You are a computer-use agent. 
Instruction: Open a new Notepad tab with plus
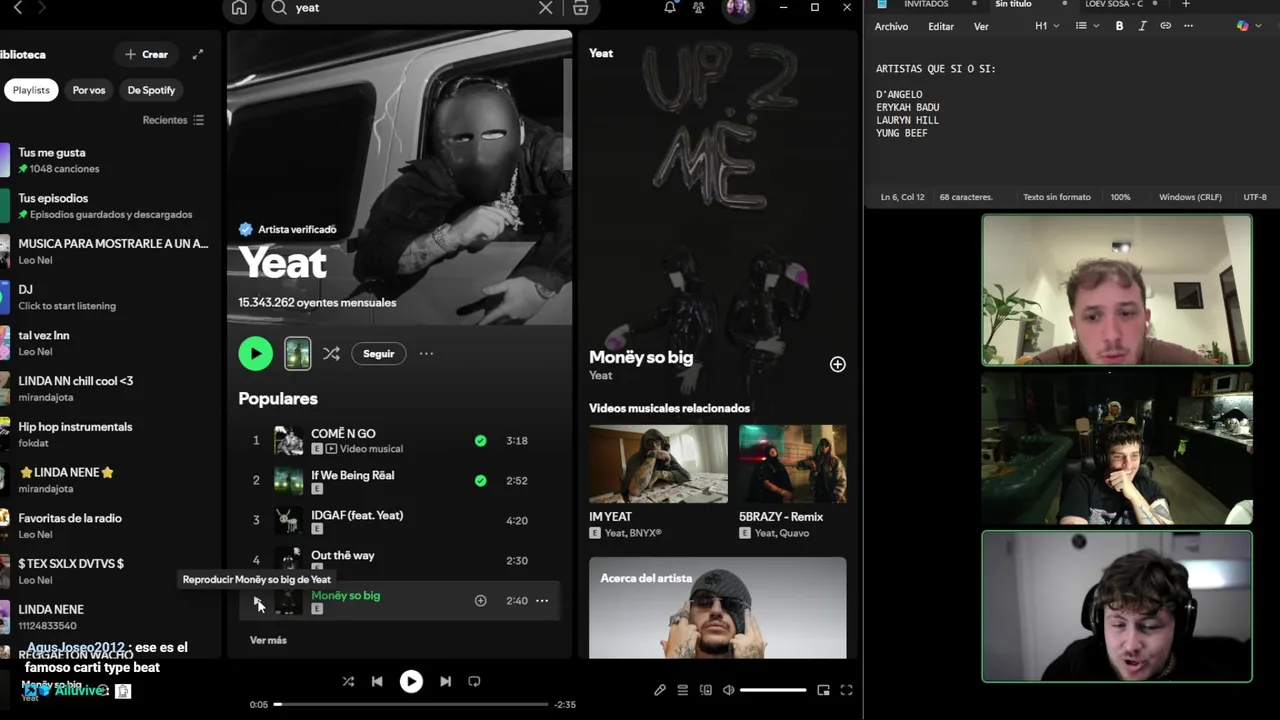pyautogui.click(x=1186, y=5)
